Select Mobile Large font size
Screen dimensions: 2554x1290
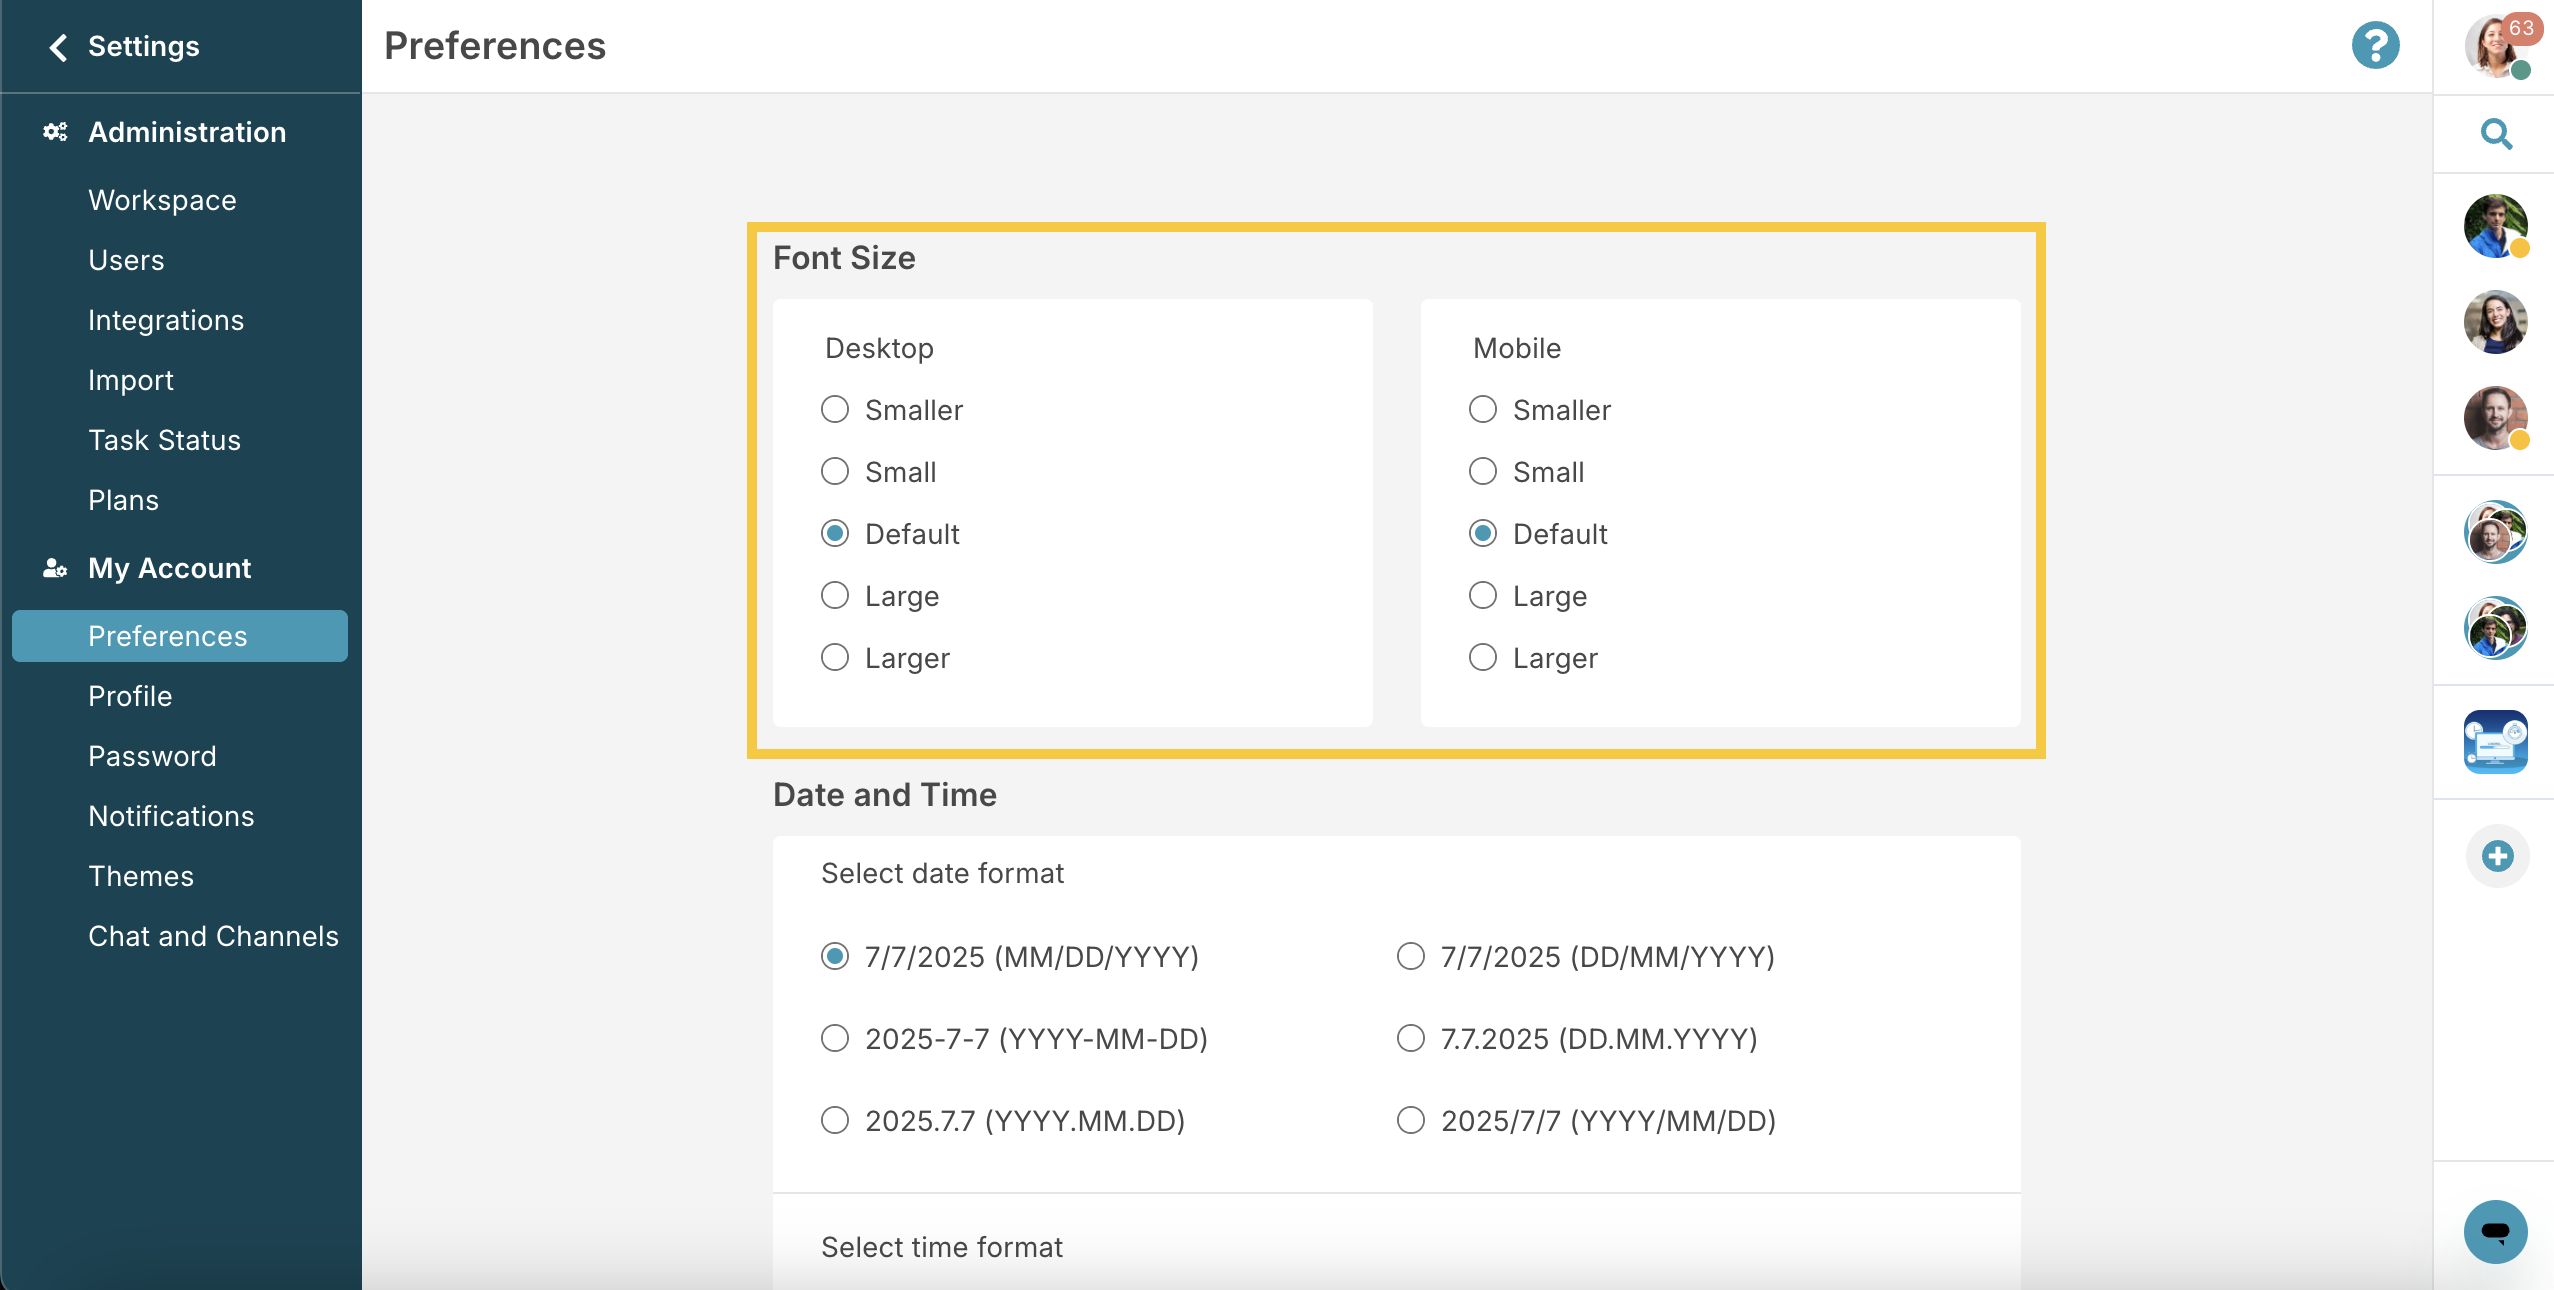[1483, 595]
